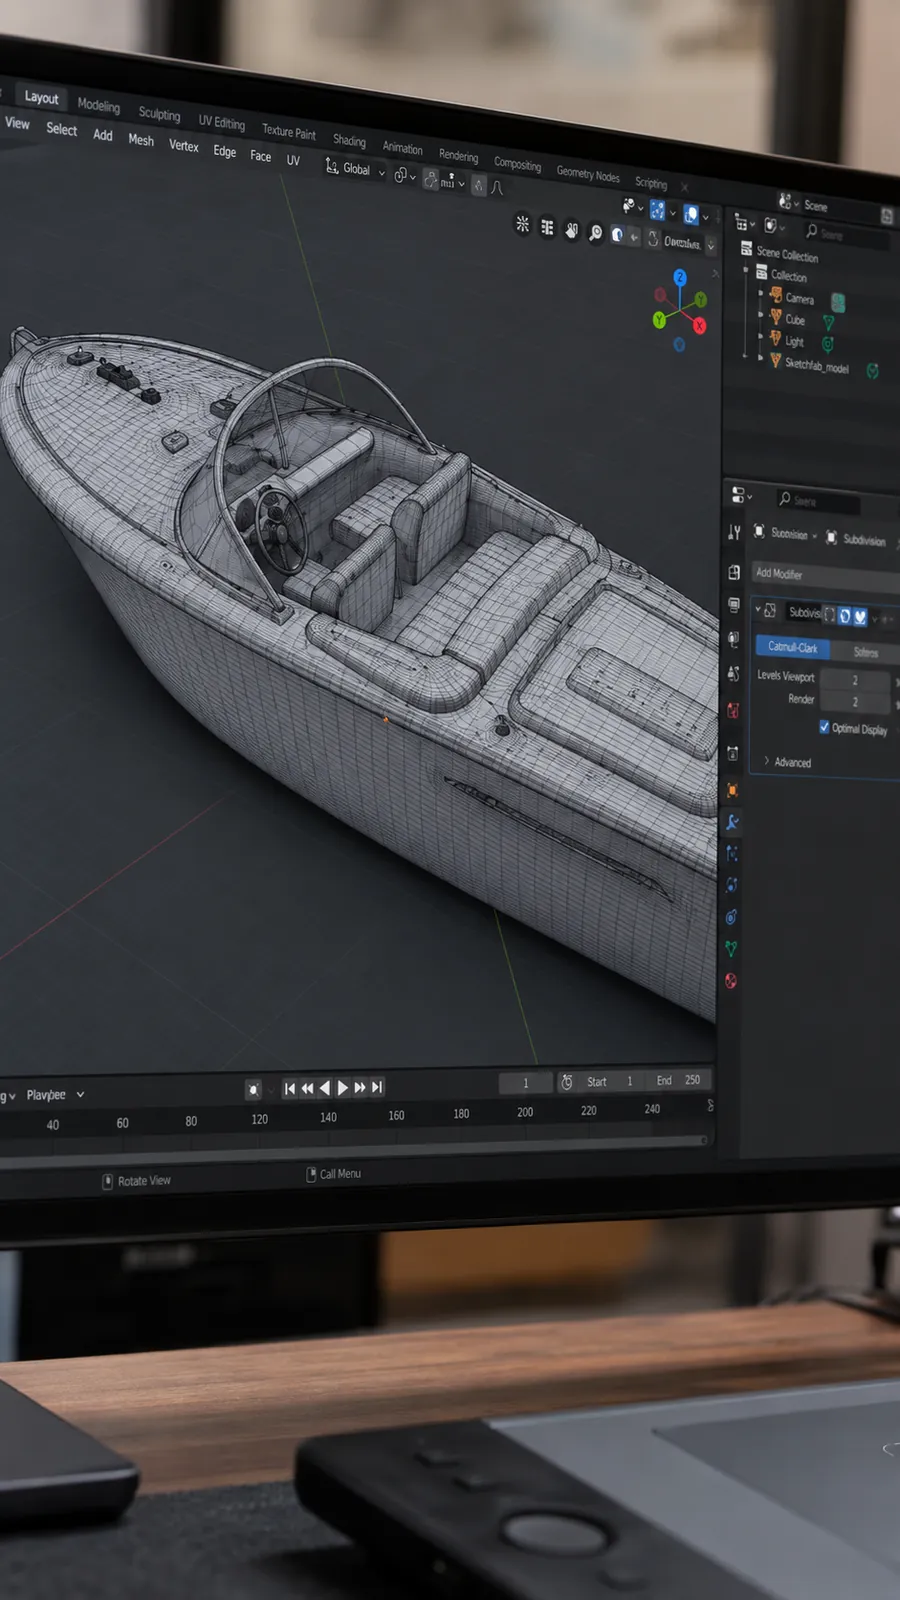This screenshot has width=900, height=1600.
Task: Open the Vertex menu
Action: [x=183, y=146]
